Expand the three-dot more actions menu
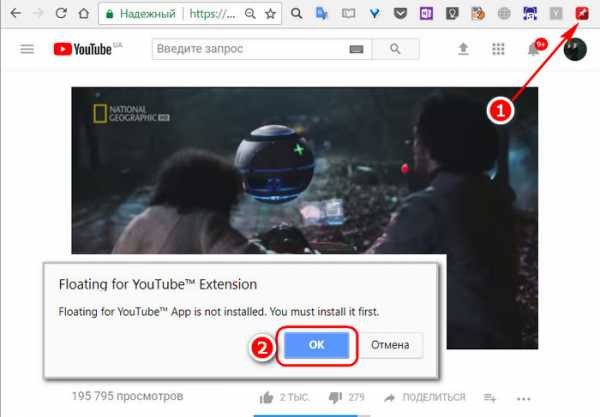The image size is (600, 417). pyautogui.click(x=525, y=397)
